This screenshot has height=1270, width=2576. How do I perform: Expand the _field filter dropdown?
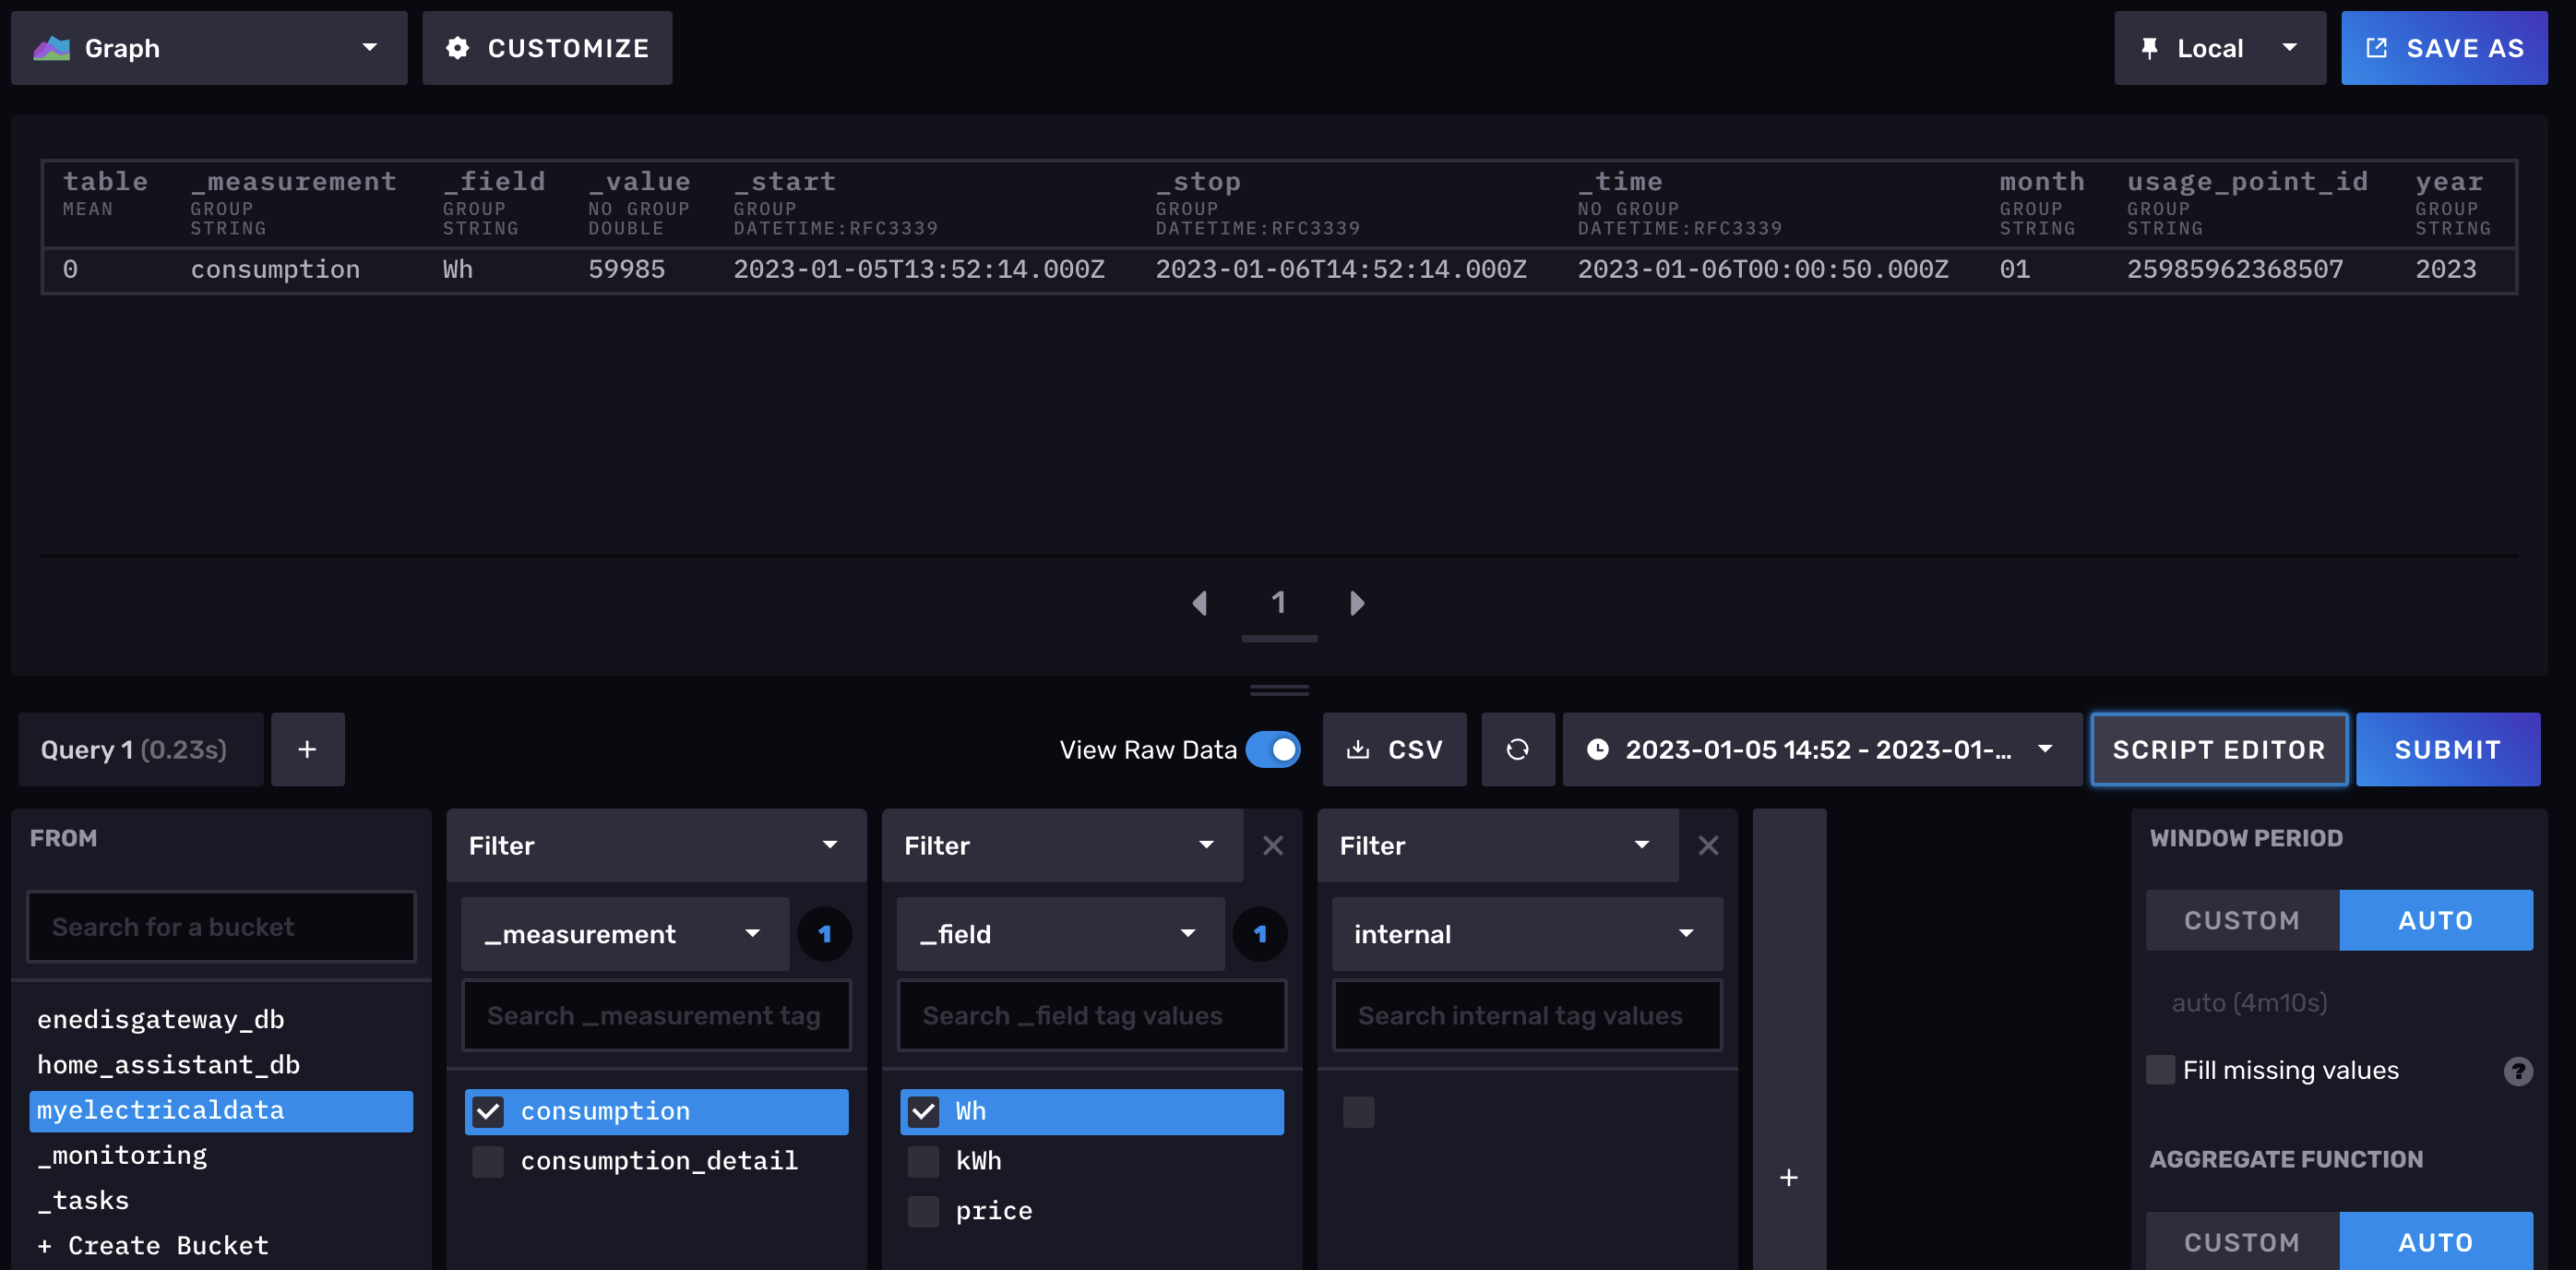coord(1058,934)
